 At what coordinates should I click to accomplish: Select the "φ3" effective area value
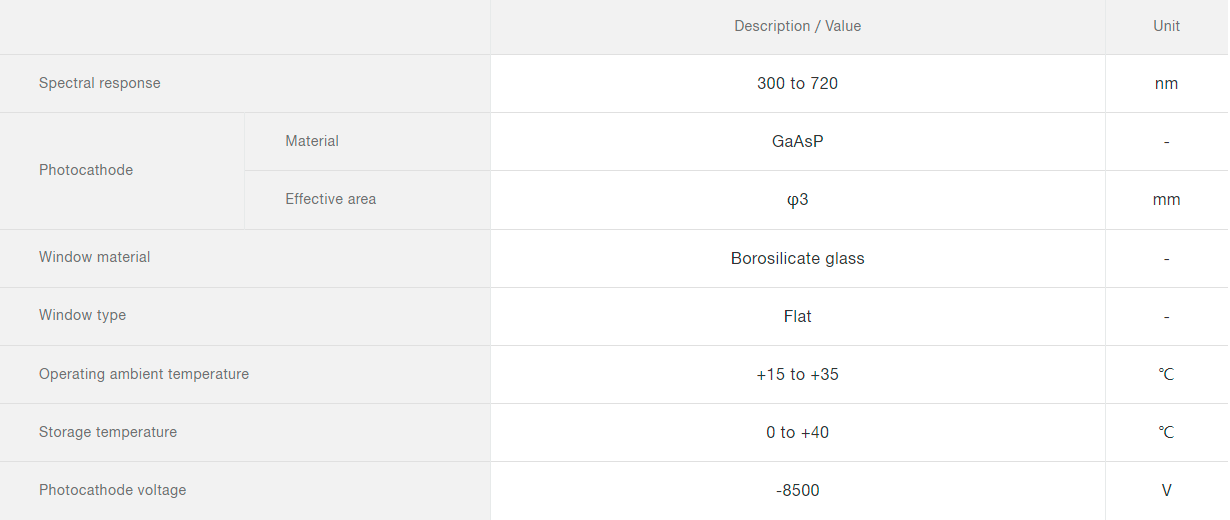tap(797, 200)
